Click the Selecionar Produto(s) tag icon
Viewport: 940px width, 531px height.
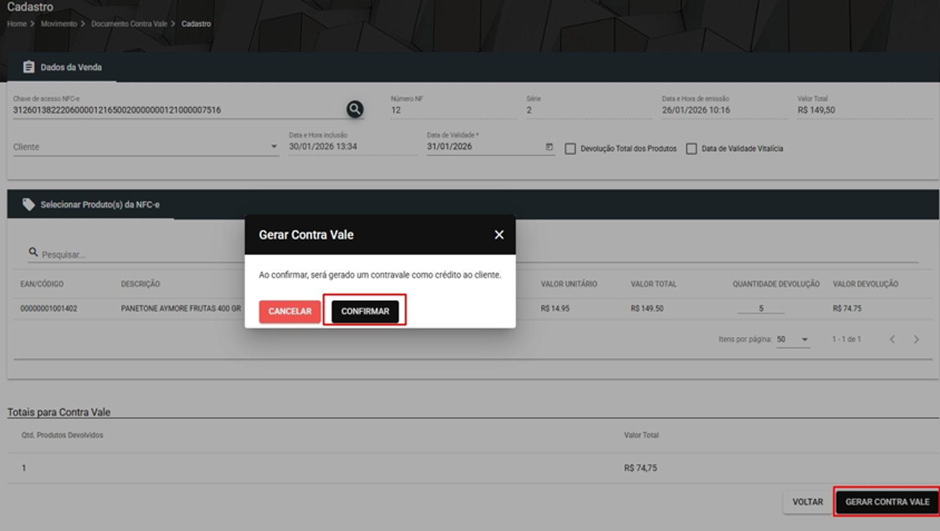pos(28,204)
